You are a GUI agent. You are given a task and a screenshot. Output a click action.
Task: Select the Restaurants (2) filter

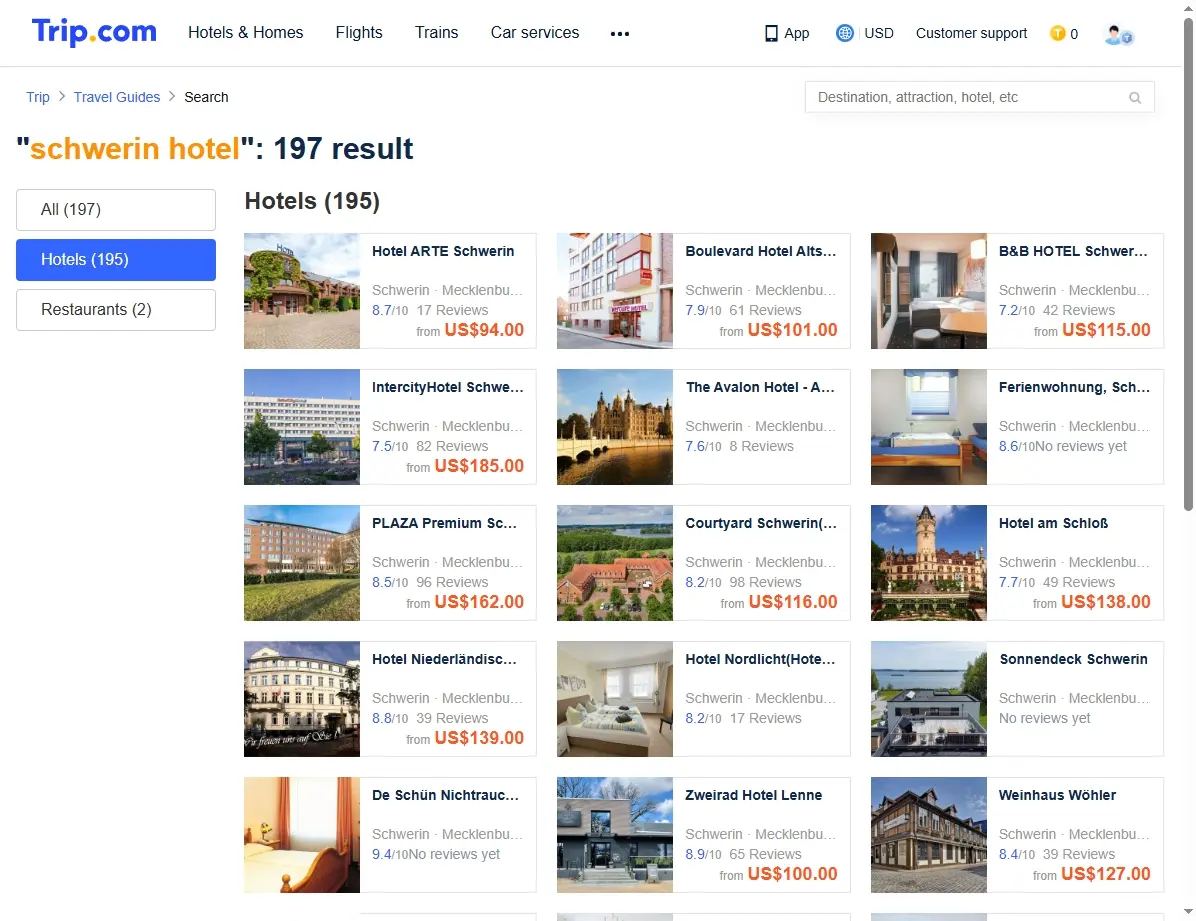pyautogui.click(x=116, y=310)
